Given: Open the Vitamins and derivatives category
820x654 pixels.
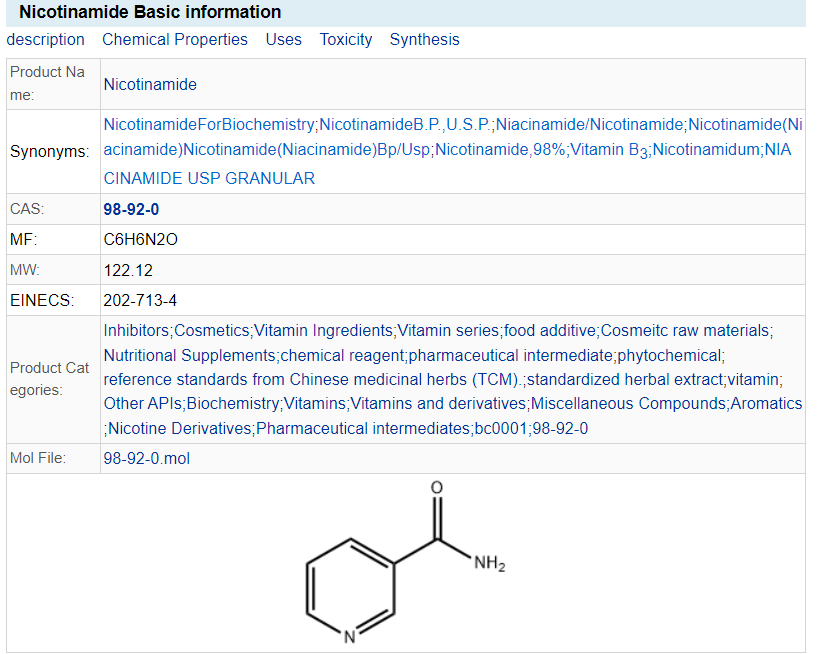Looking at the screenshot, I should point(438,404).
